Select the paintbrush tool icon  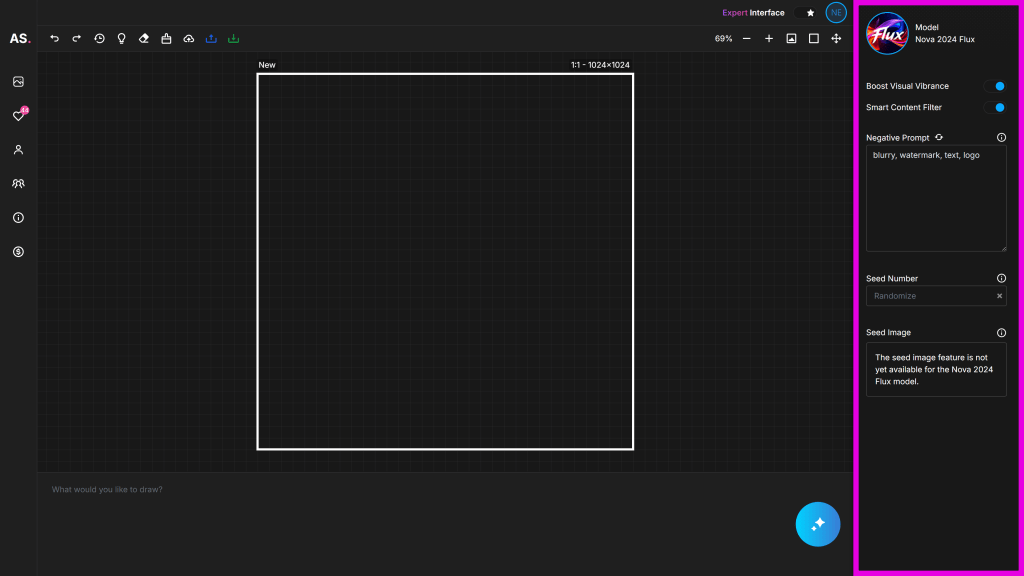click(167, 39)
